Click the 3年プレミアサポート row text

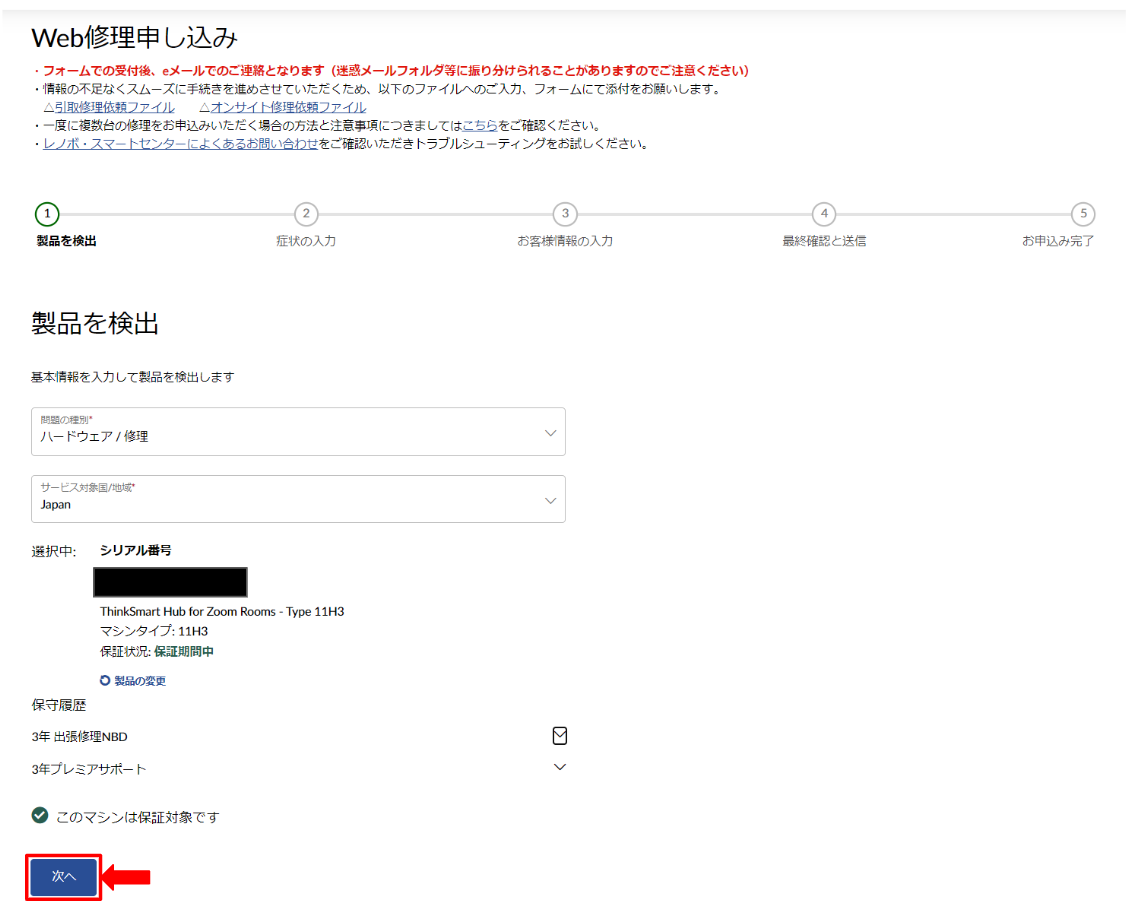[x=89, y=769]
